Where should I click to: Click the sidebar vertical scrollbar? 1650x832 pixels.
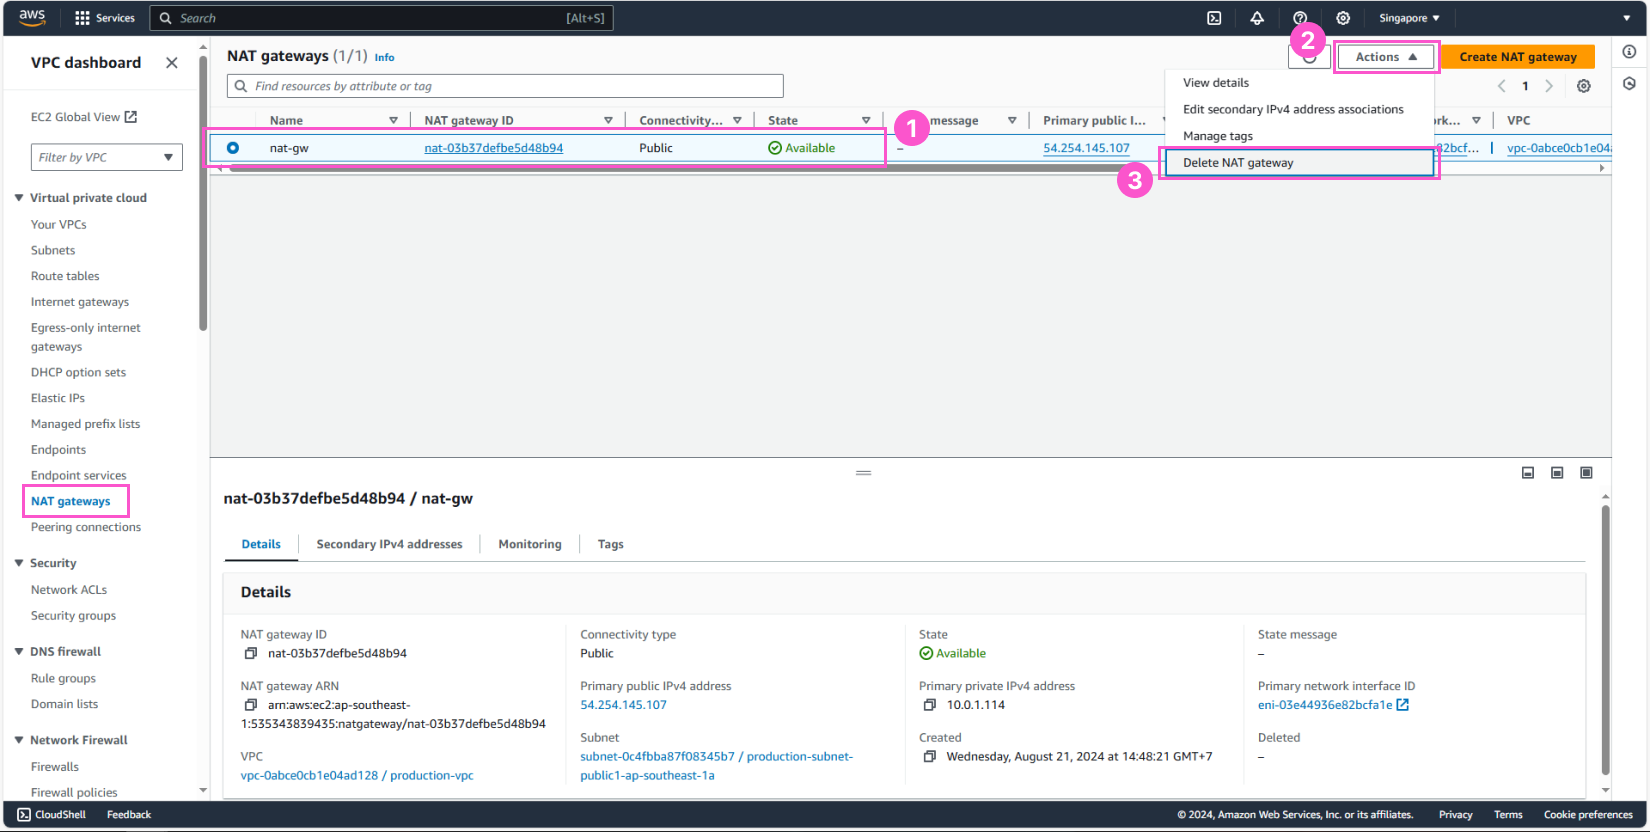click(x=203, y=192)
